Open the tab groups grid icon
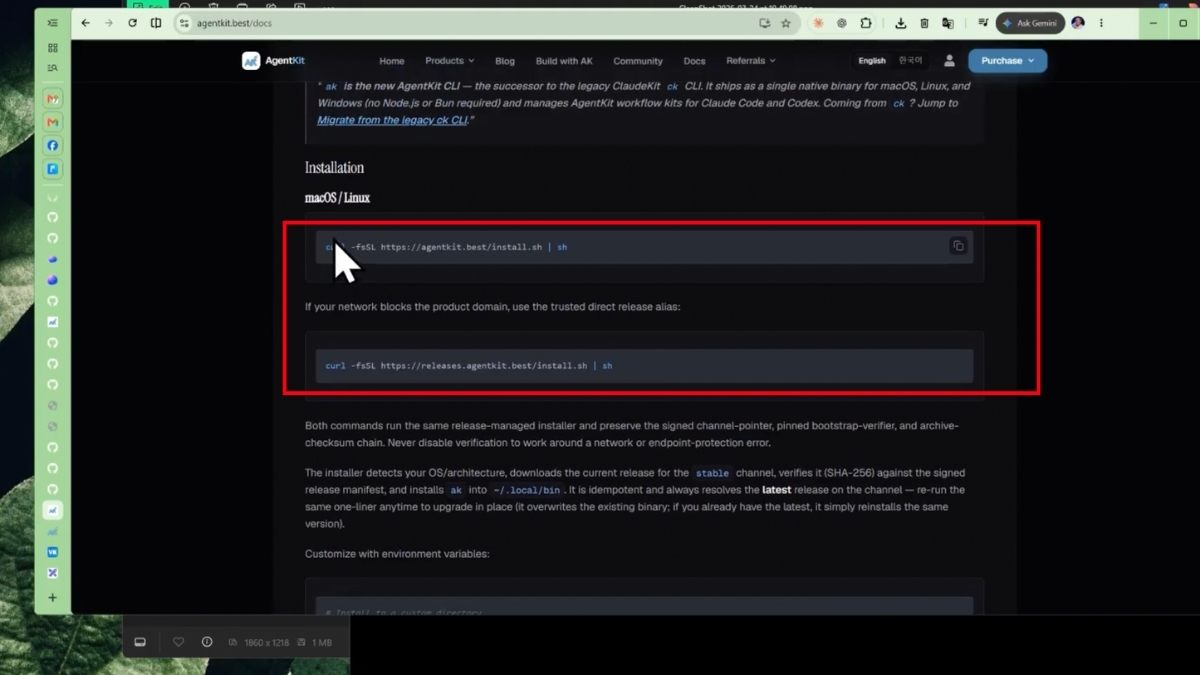Screen dimensions: 1200x675 [52, 48]
